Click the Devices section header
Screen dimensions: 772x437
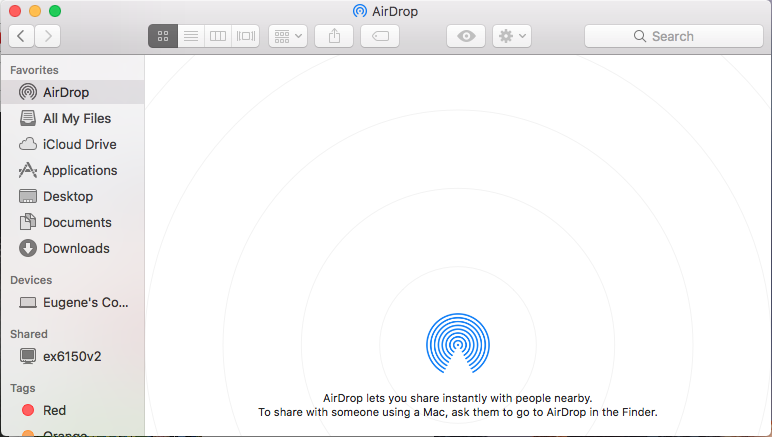[31, 280]
